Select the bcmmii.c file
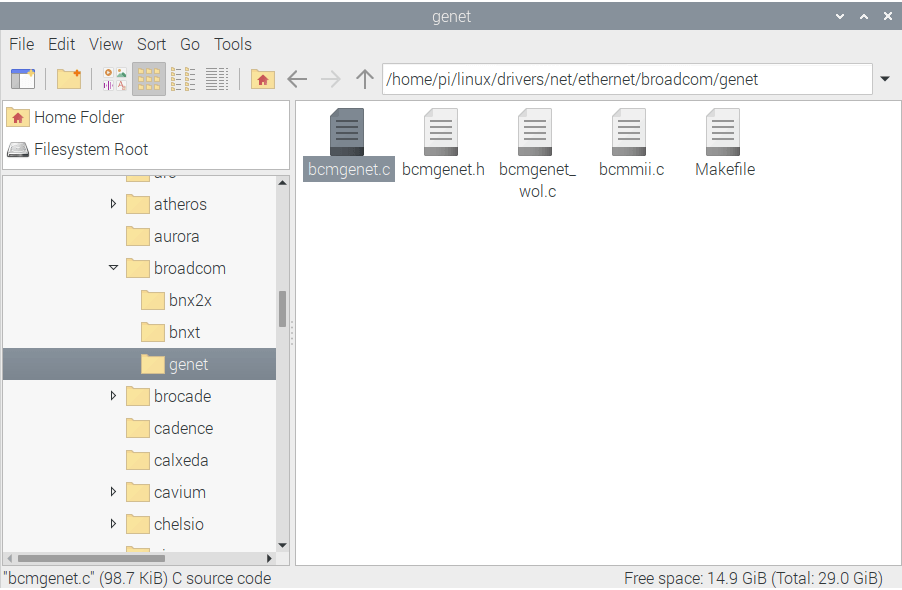 (x=630, y=133)
